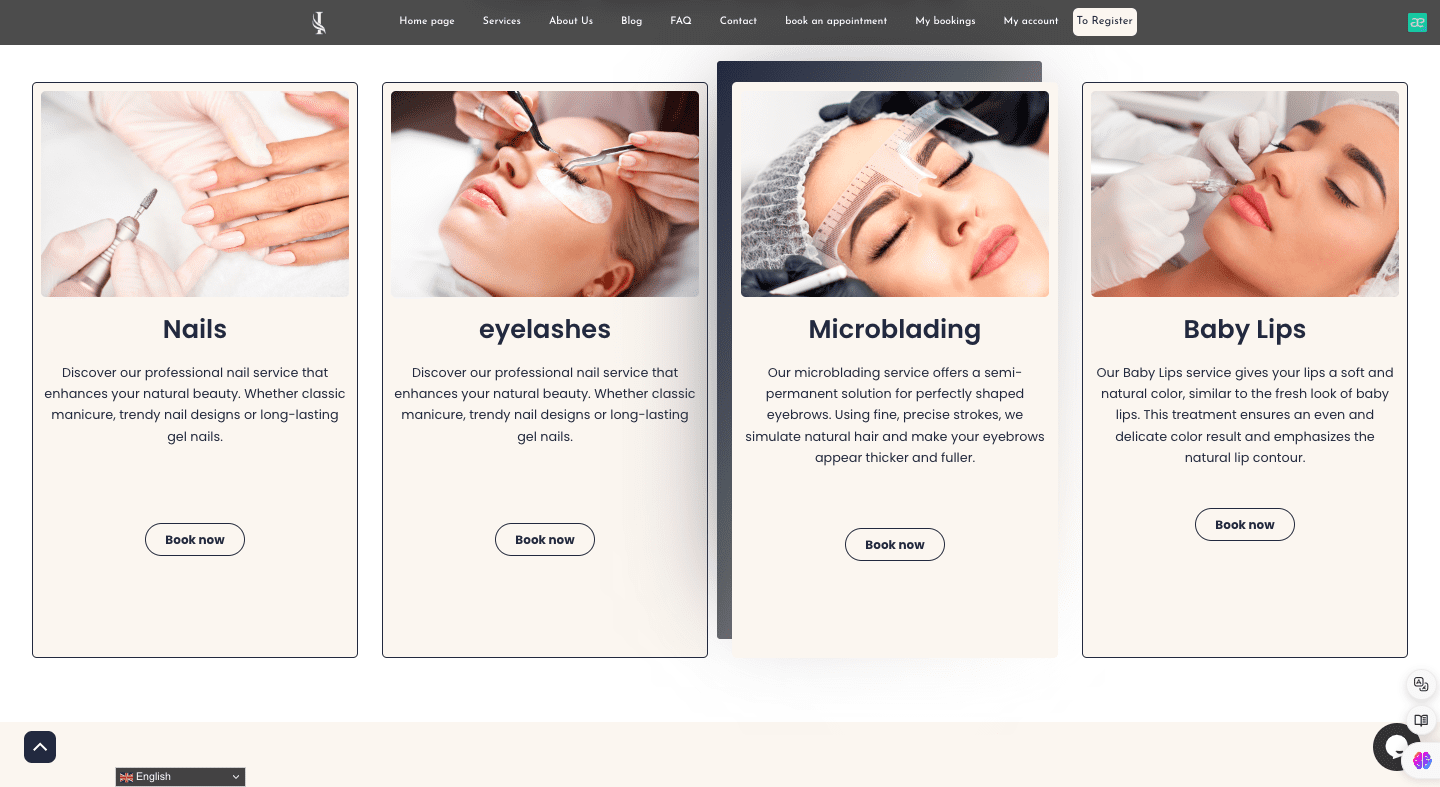
Task: Click Book now under Baby Lips
Action: [x=1245, y=524]
